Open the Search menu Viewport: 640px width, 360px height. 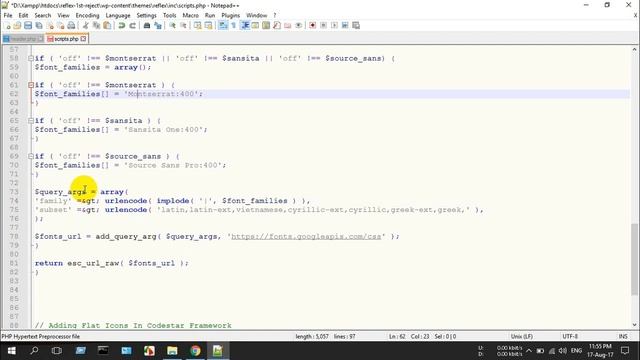(43, 15)
